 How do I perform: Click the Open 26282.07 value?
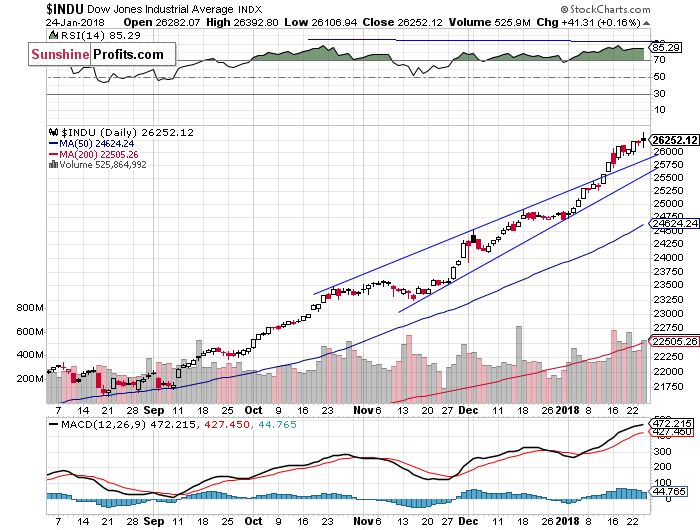pos(162,22)
